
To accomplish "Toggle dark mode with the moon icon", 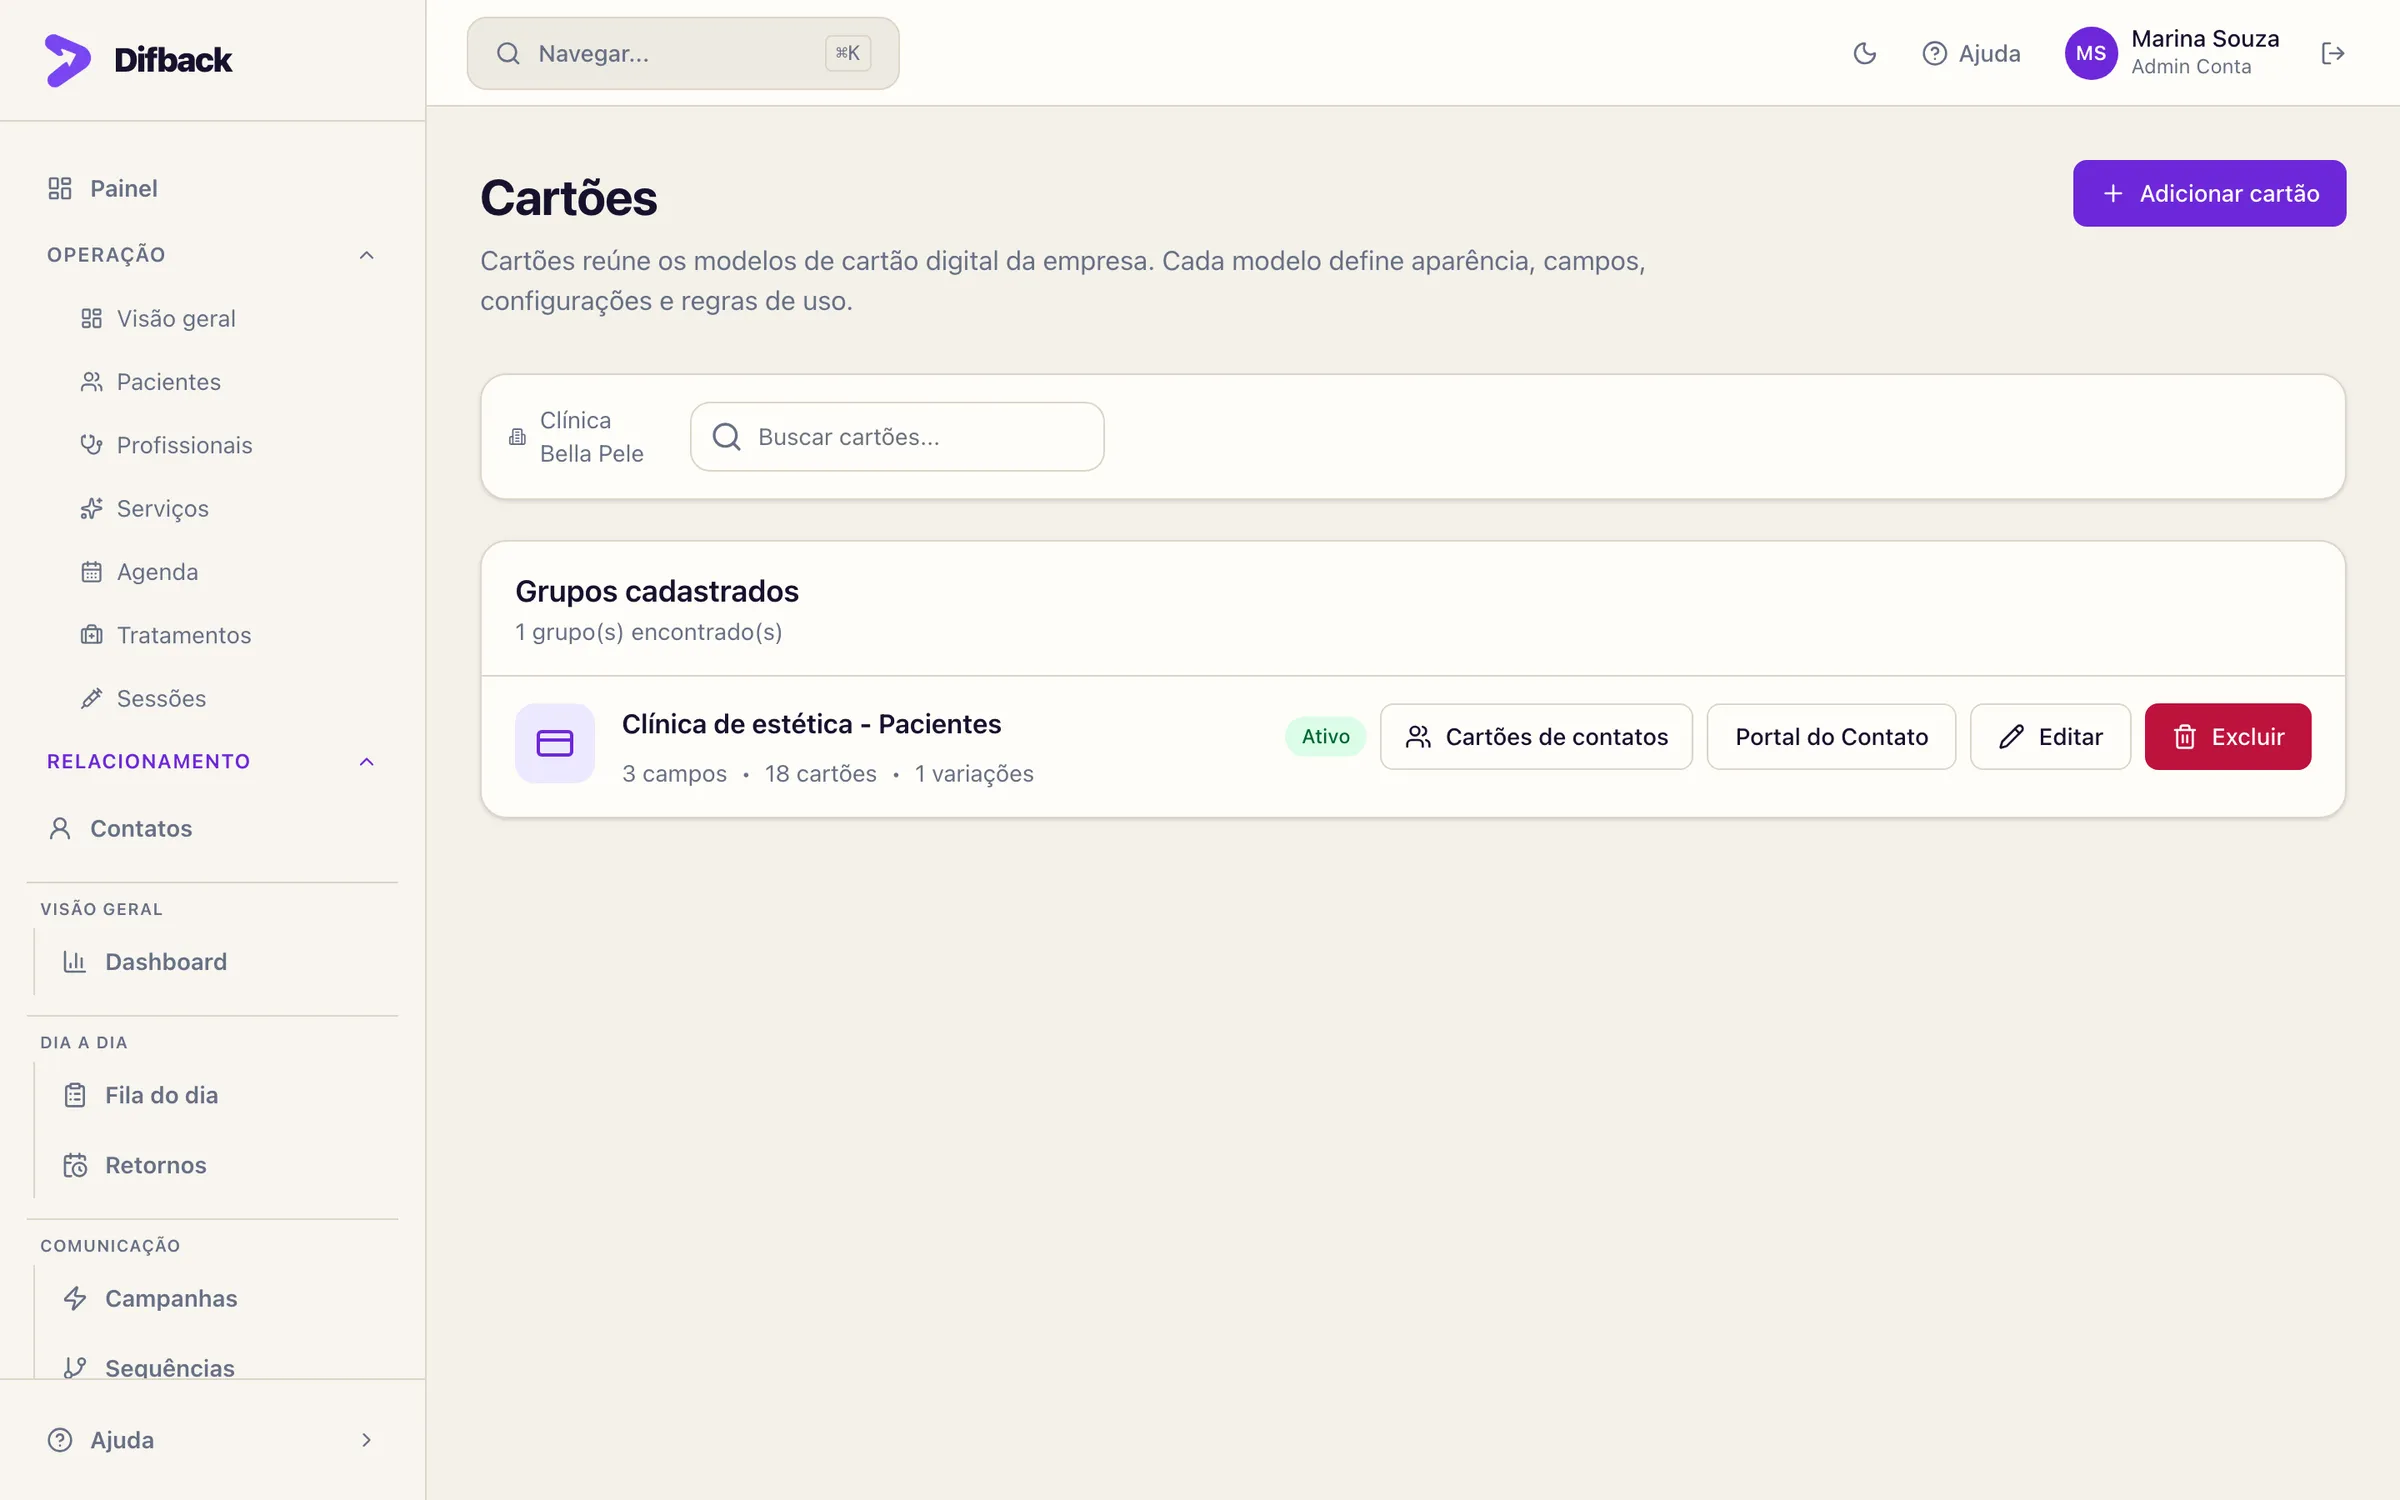I will (1865, 53).
